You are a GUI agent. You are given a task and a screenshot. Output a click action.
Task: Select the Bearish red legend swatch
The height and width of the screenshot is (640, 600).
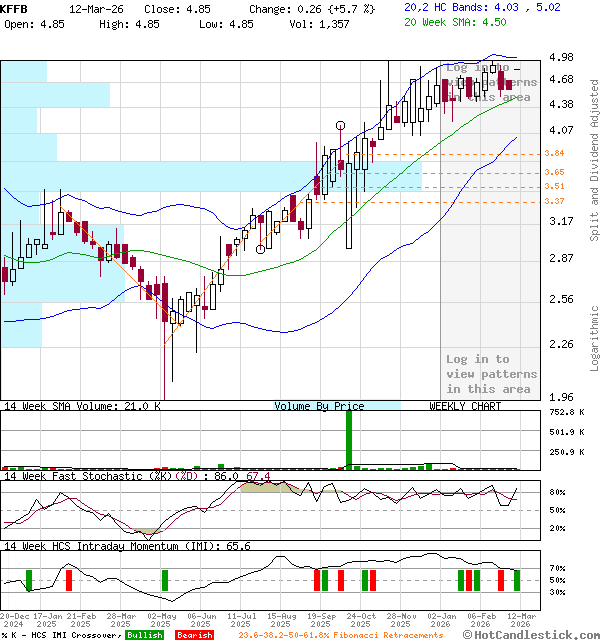[194, 635]
